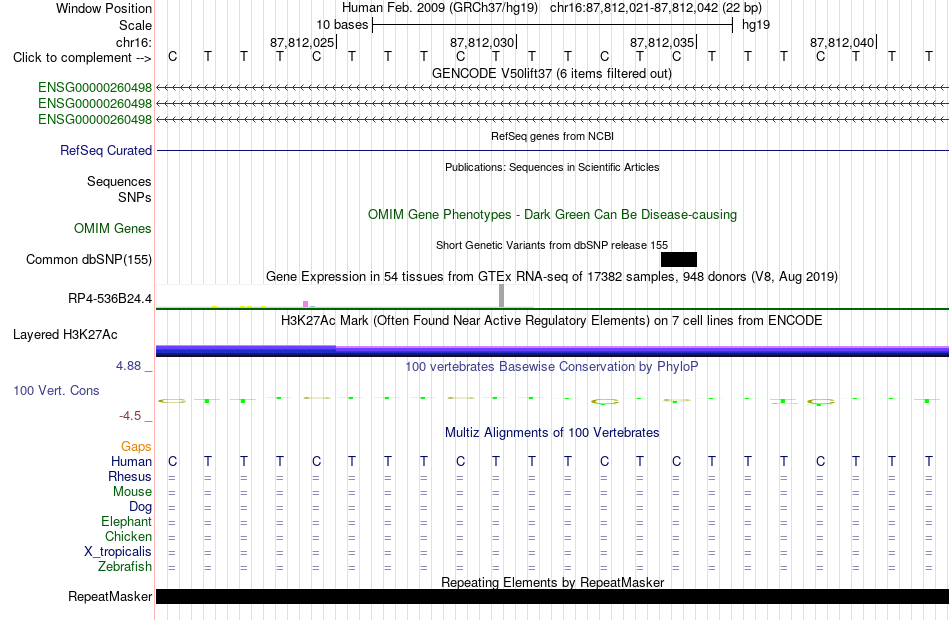Click the pink bar in the GTEx expression chart
The height and width of the screenshot is (620, 950).
(305, 304)
